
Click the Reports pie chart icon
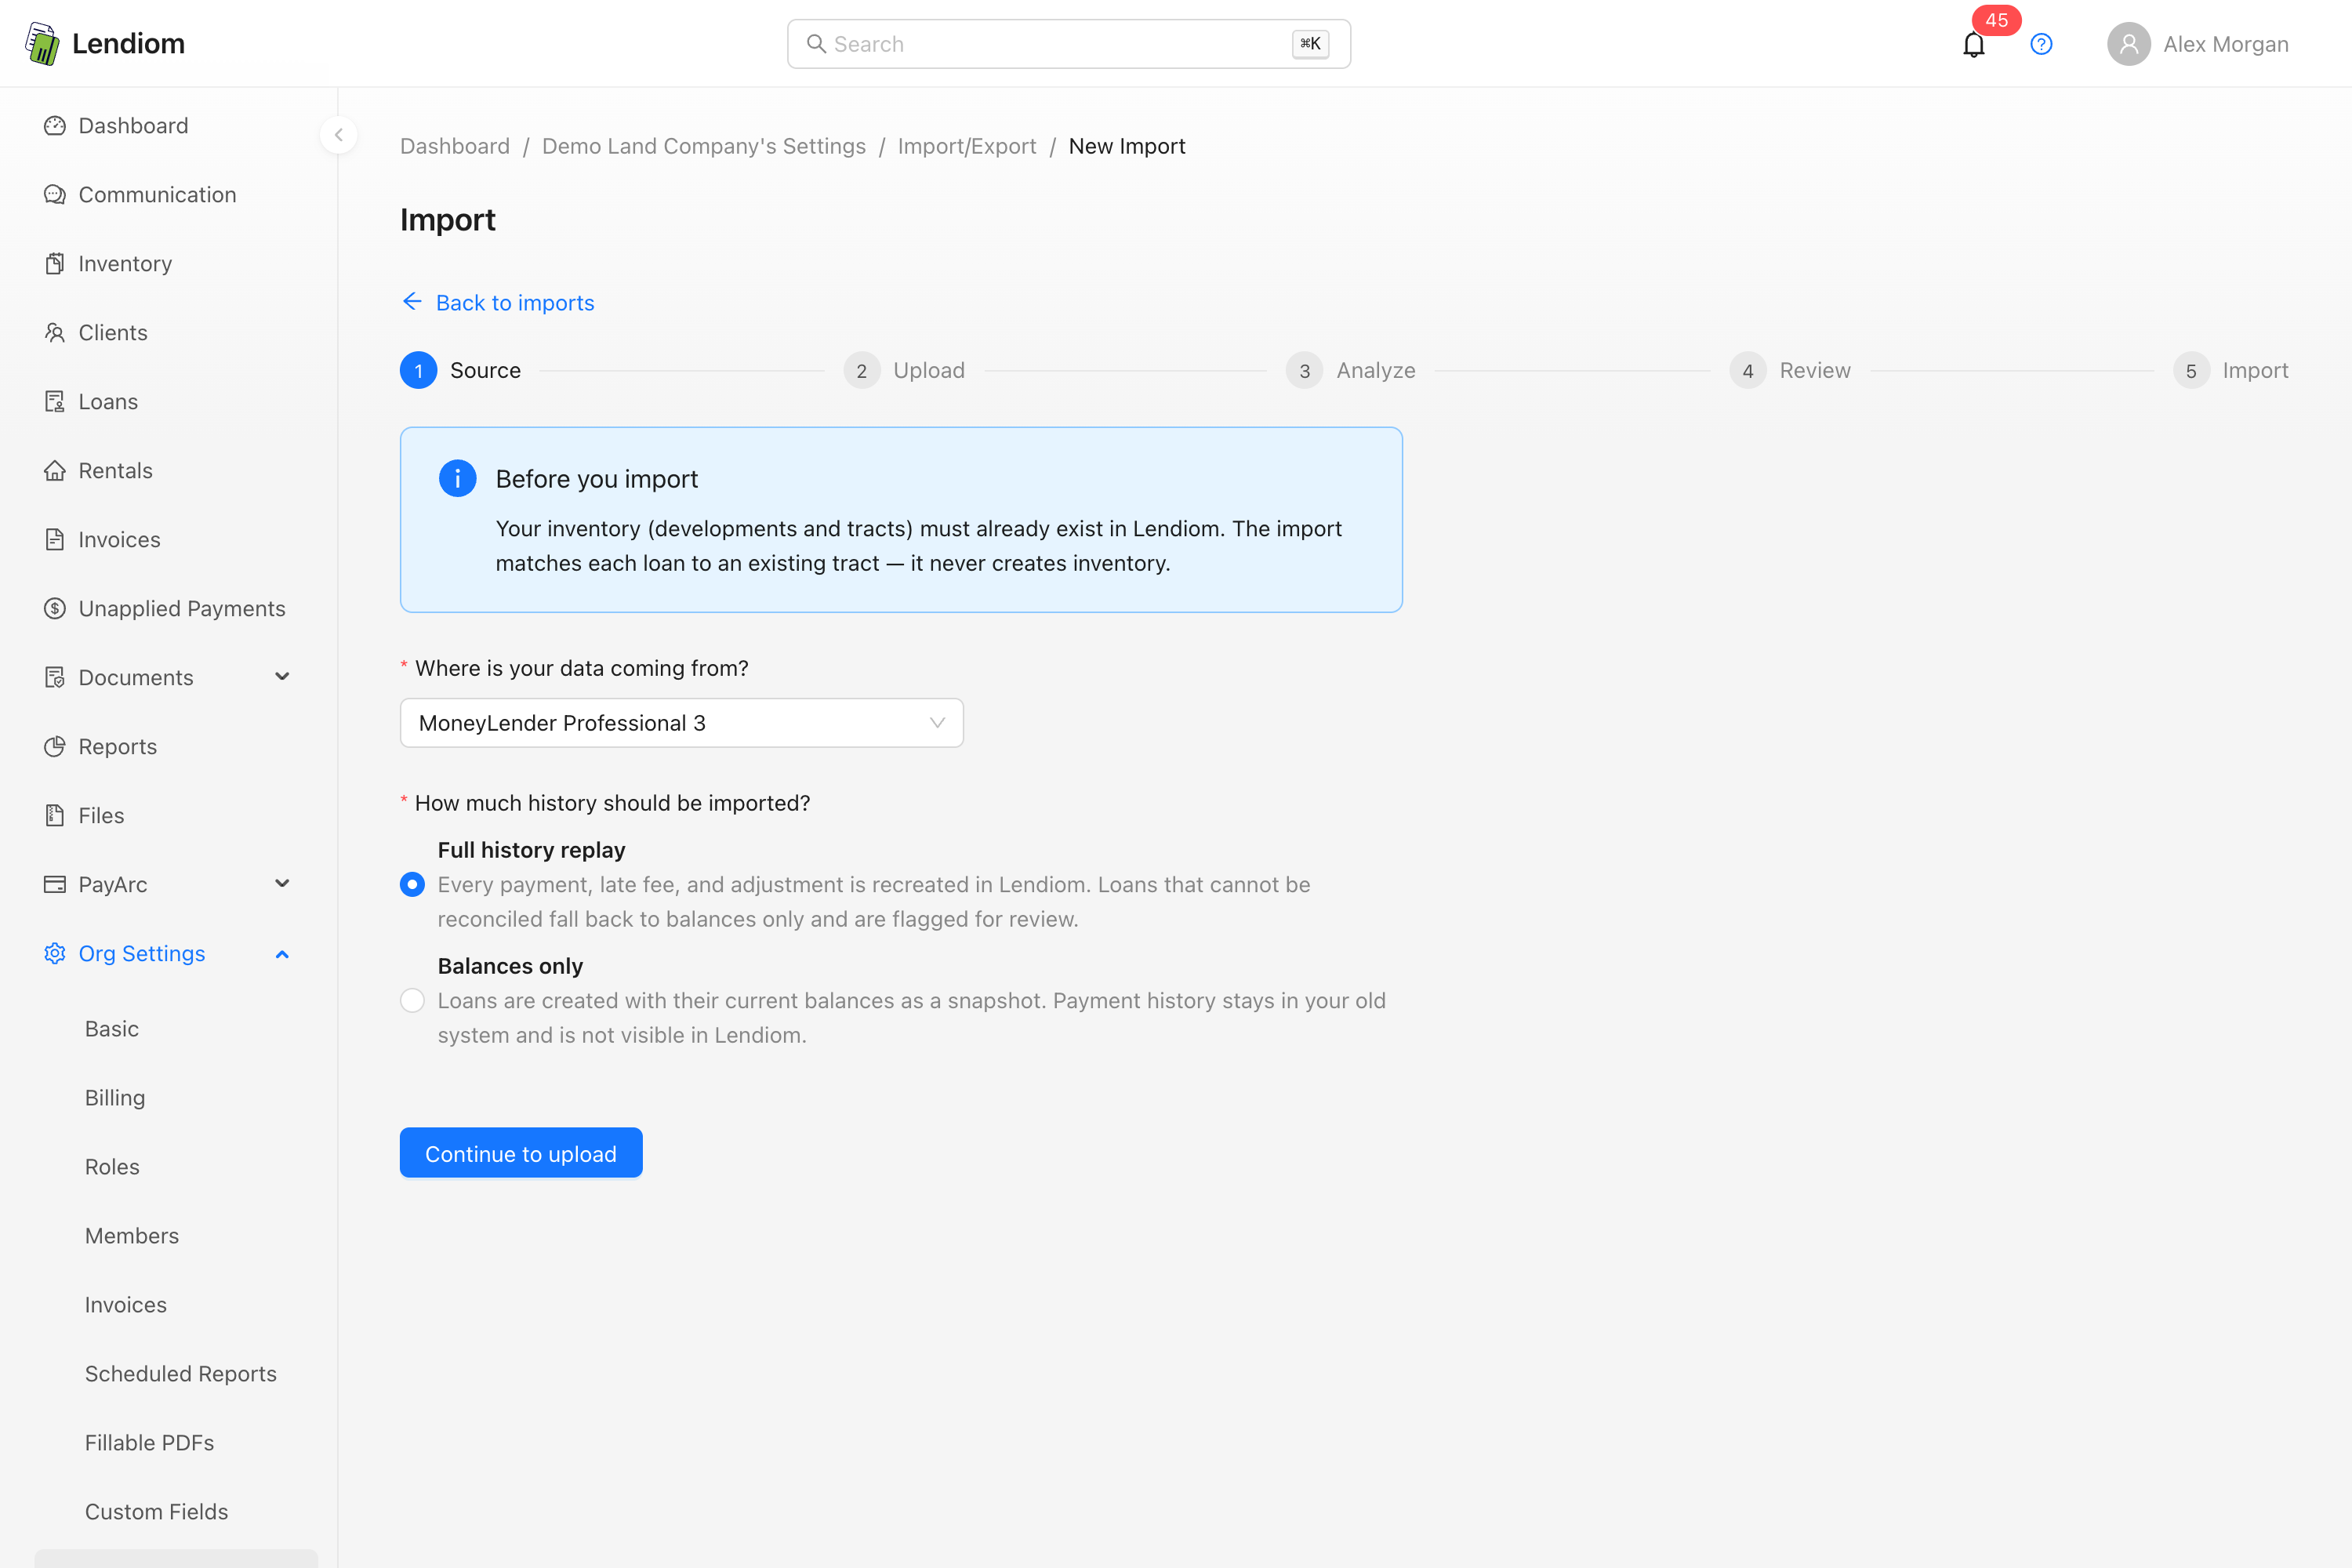[x=55, y=747]
